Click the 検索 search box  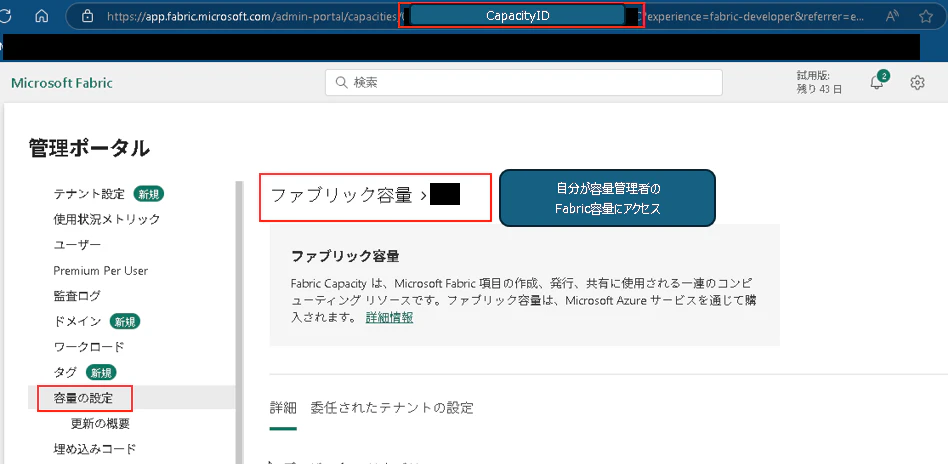tap(524, 82)
